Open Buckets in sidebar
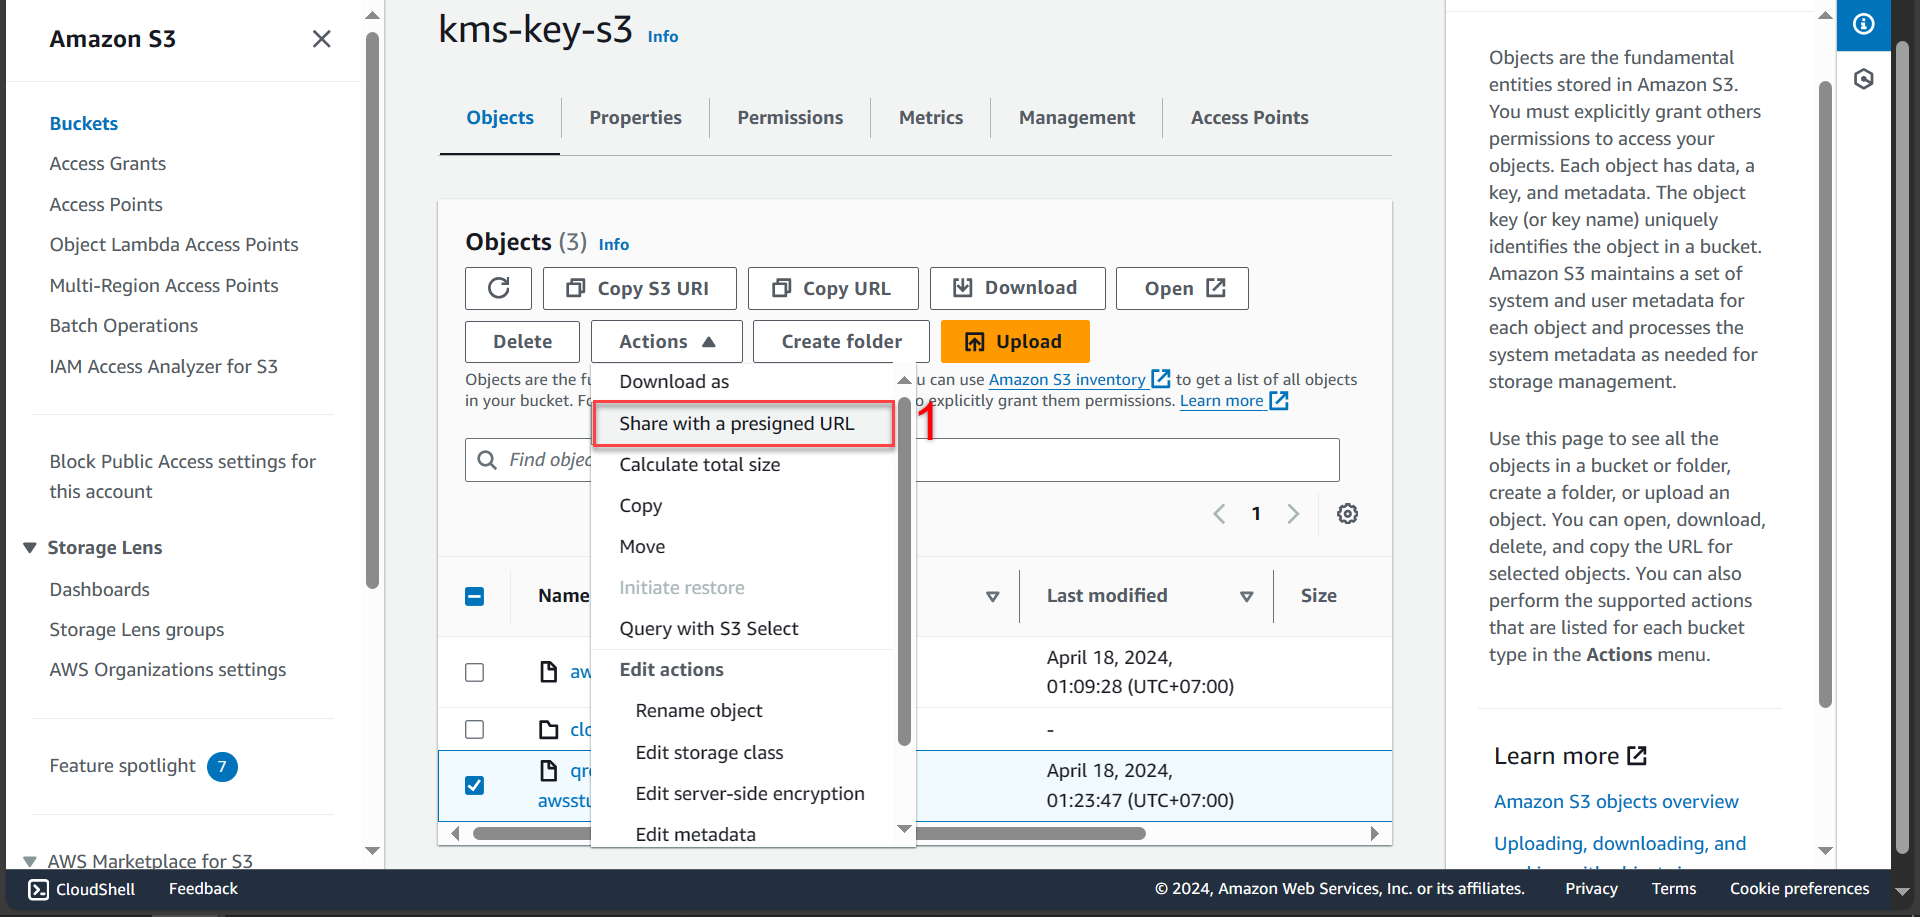 (84, 123)
